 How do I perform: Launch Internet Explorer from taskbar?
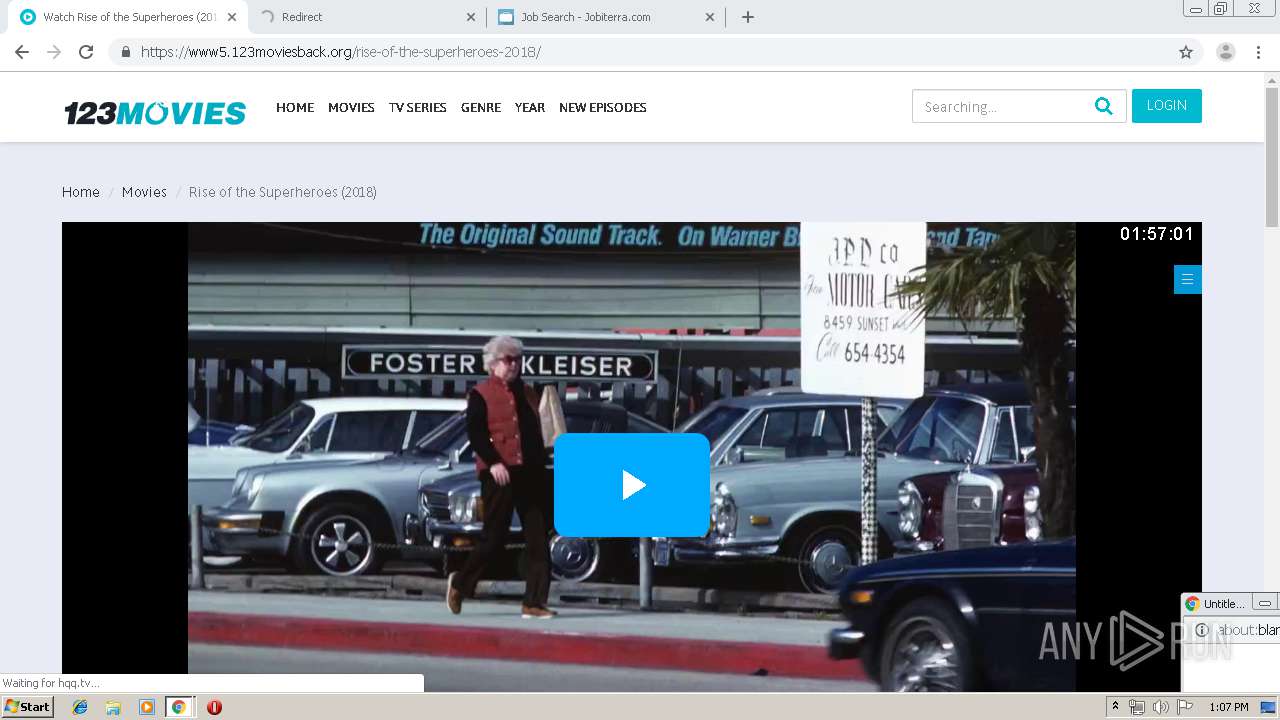[80, 707]
